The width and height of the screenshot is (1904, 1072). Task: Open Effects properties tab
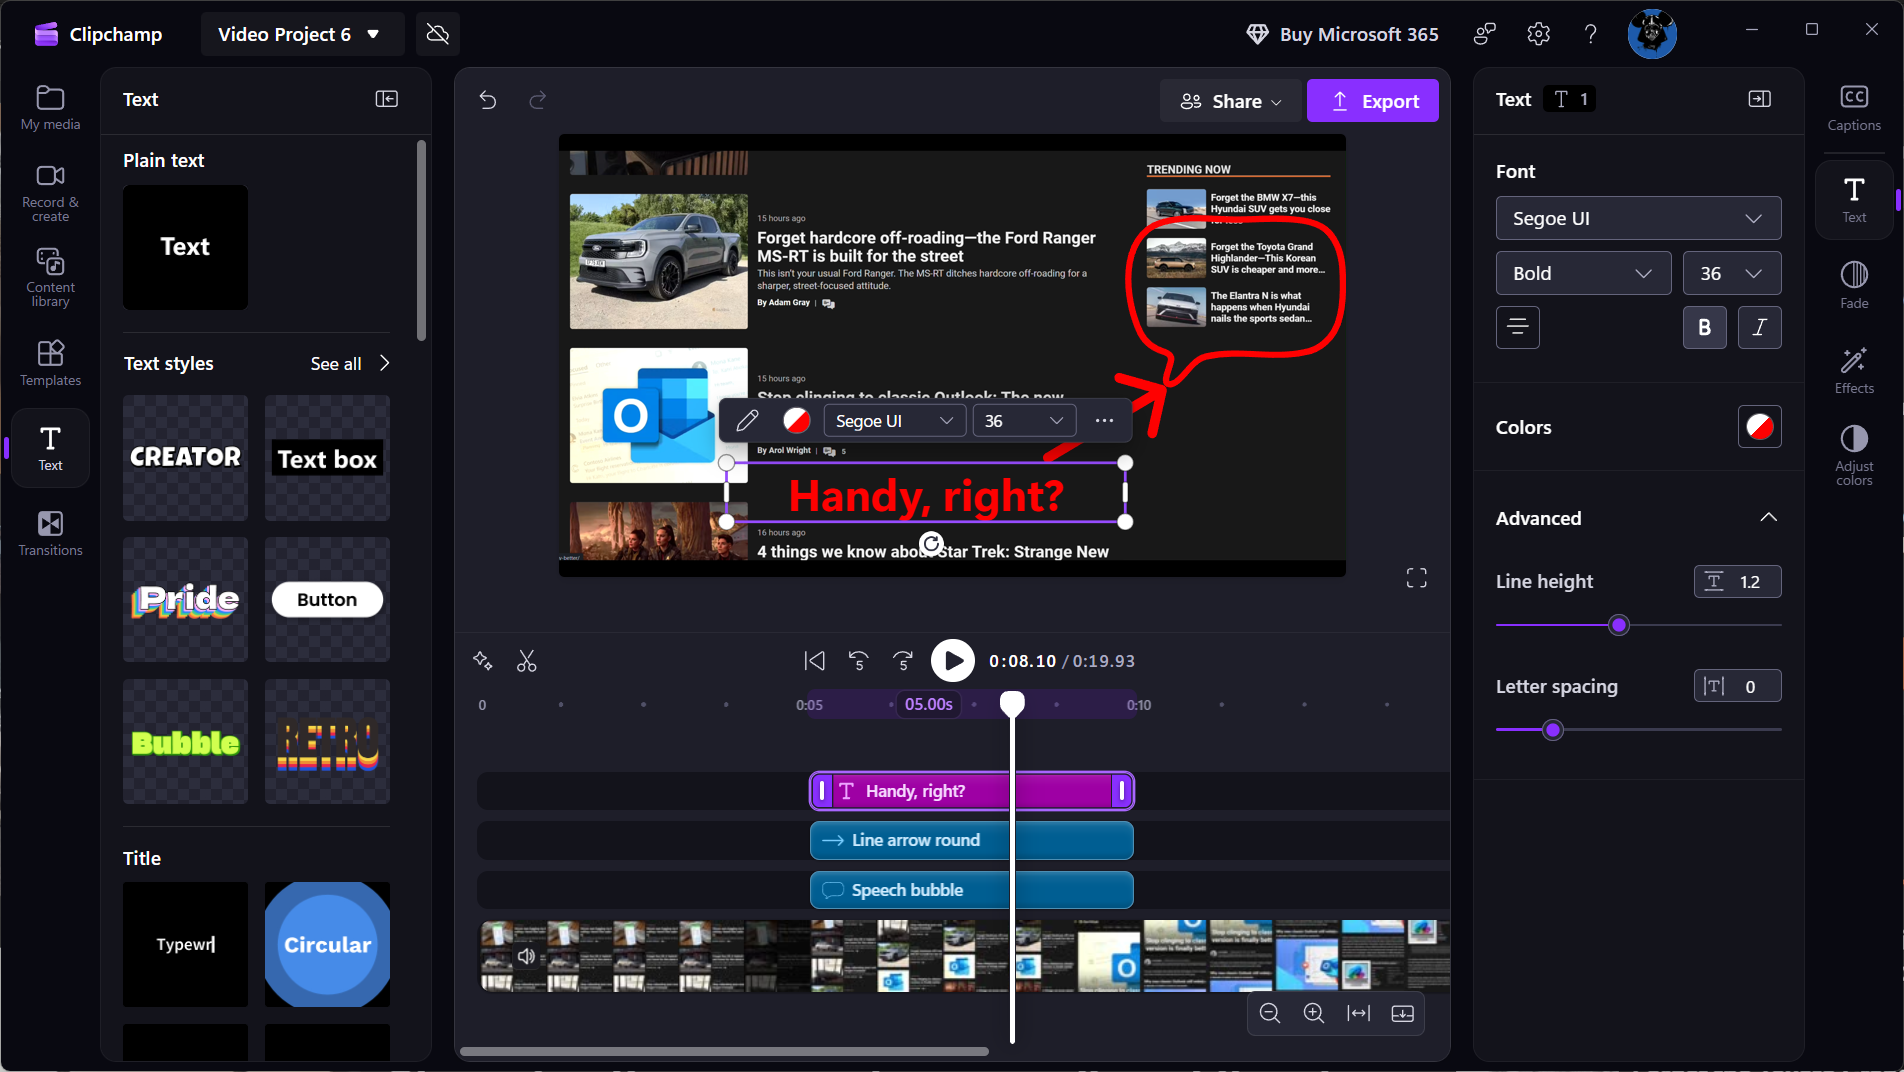click(x=1854, y=370)
